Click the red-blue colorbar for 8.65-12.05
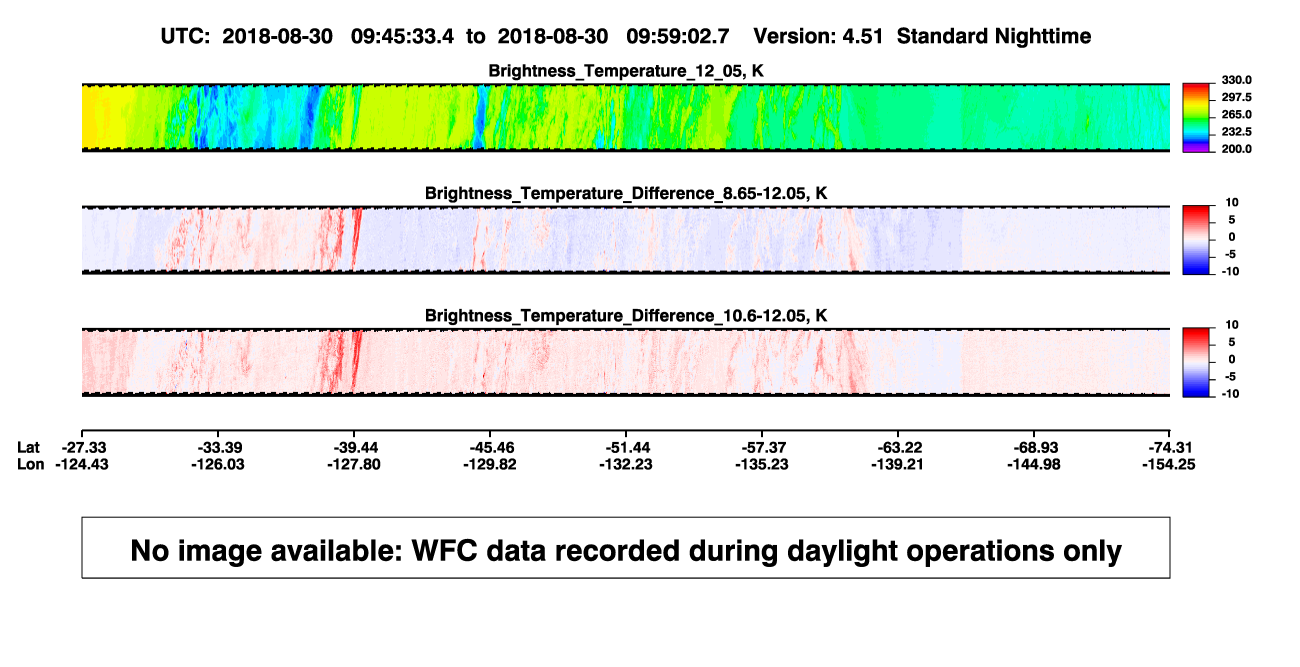Viewport: 1300px width, 667px height. [x=1196, y=240]
